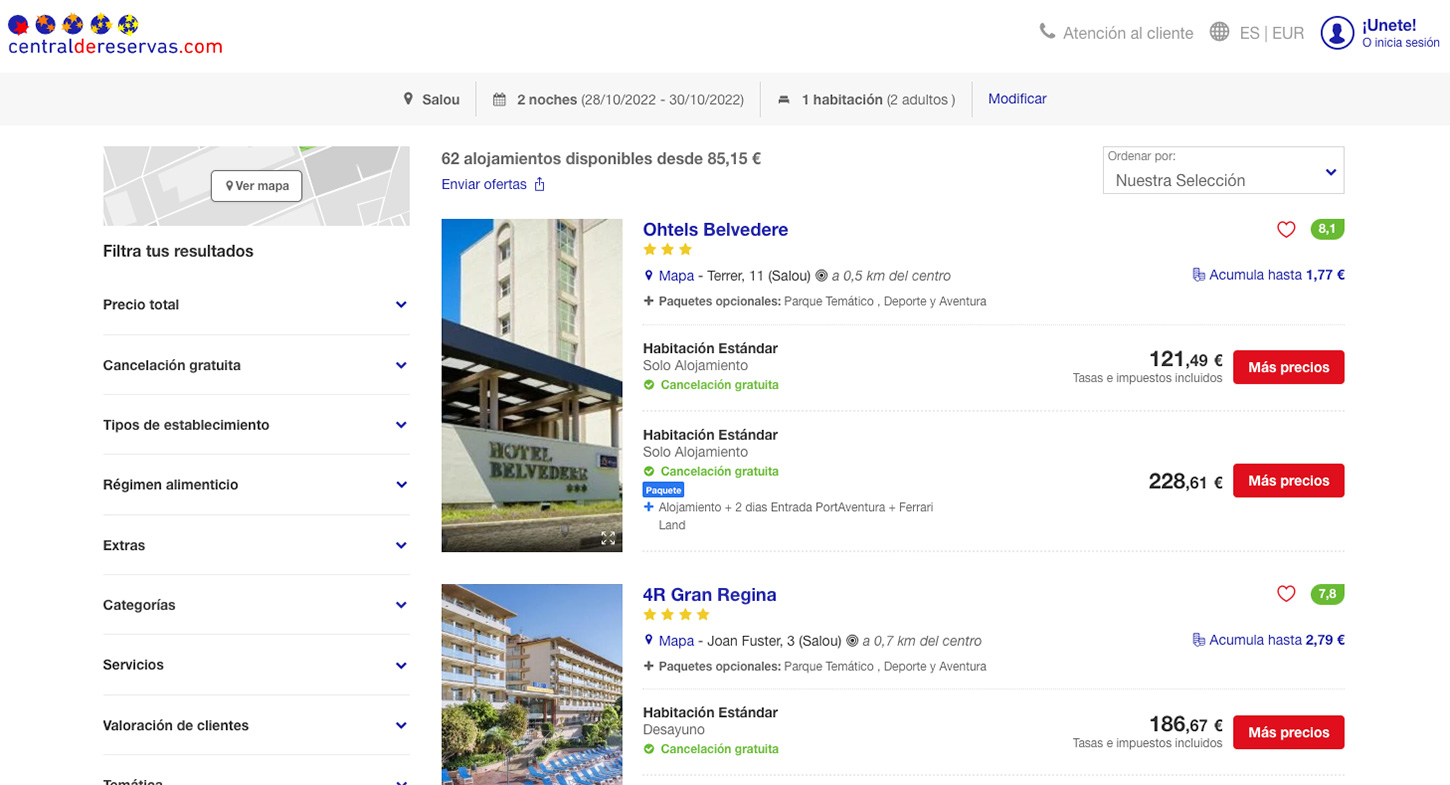Click the coins icon beside Acumula hasta 2,79 €
Image resolution: width=1450 pixels, height=785 pixels.
click(1198, 640)
